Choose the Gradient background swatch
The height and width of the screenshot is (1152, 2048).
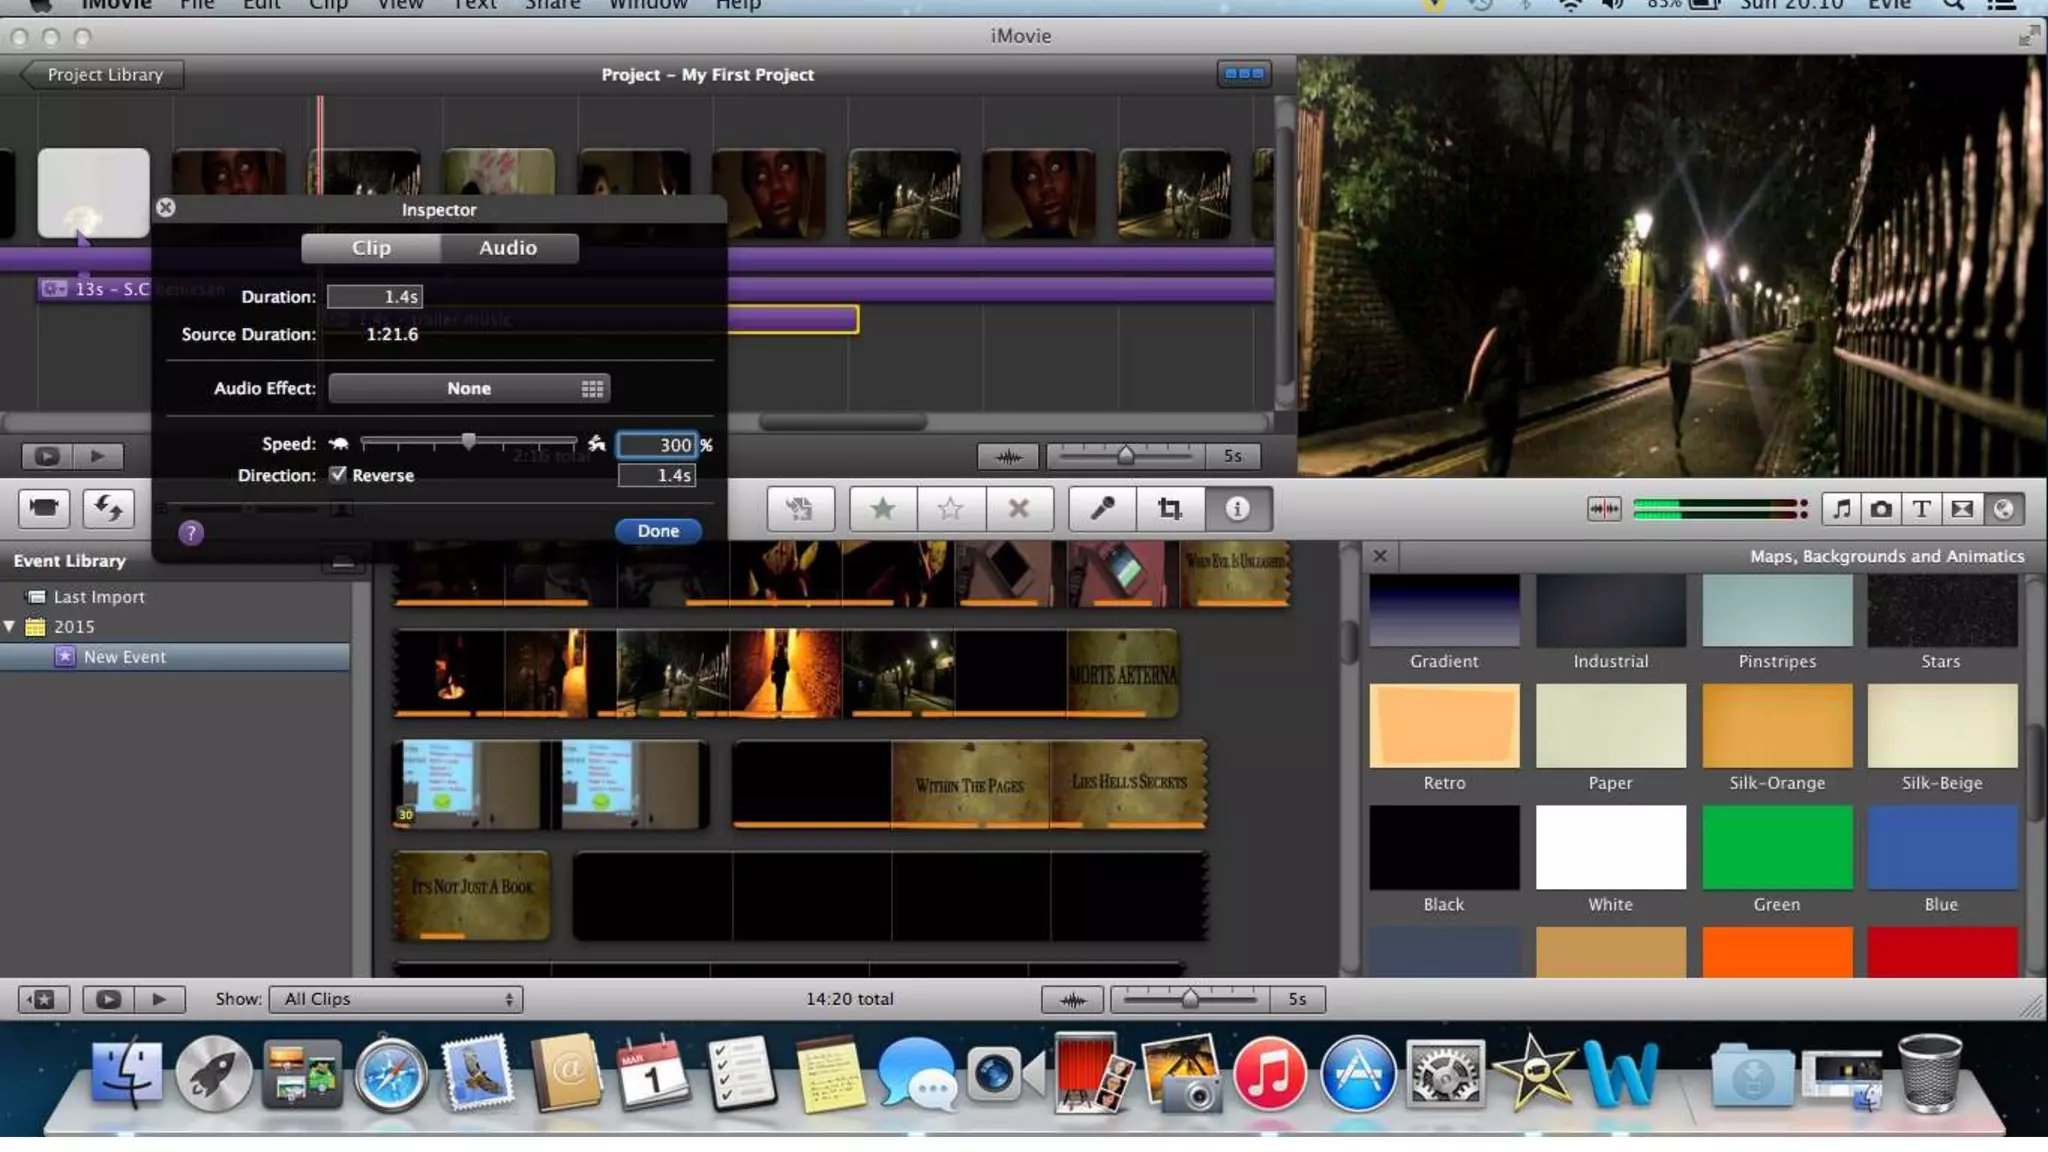pos(1444,610)
